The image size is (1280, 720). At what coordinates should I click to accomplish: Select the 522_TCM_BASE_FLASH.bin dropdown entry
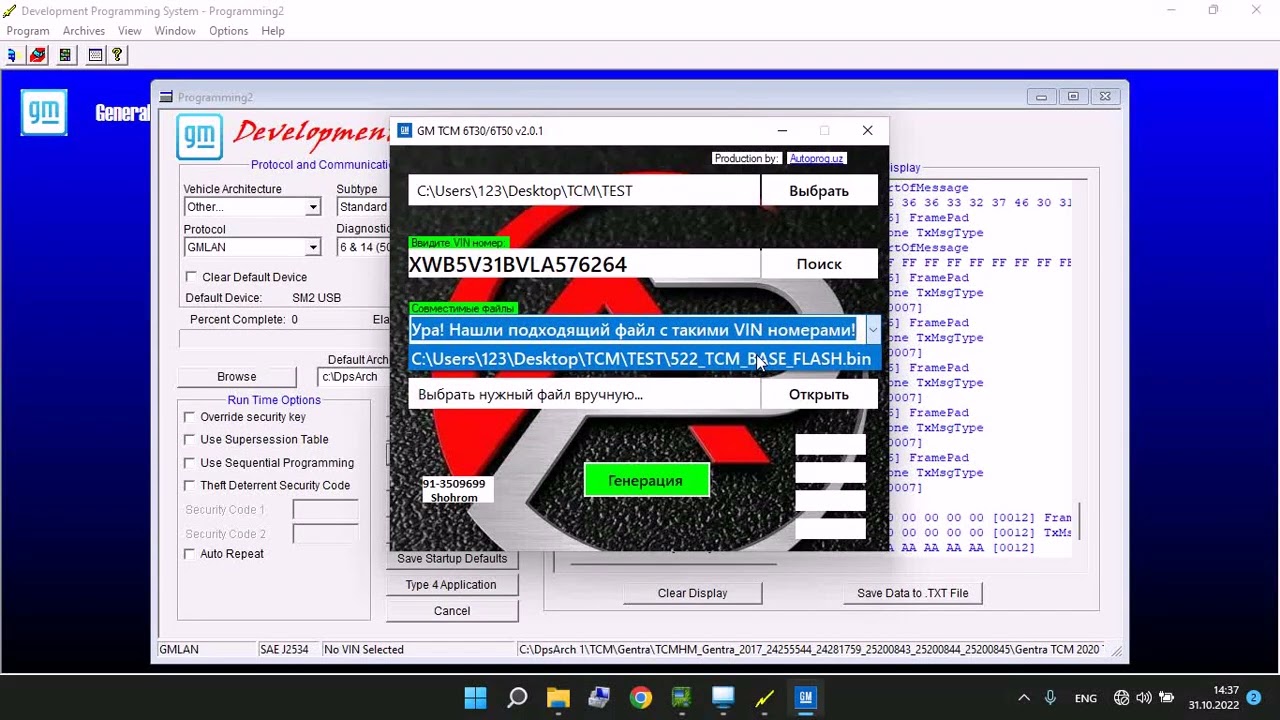click(645, 359)
